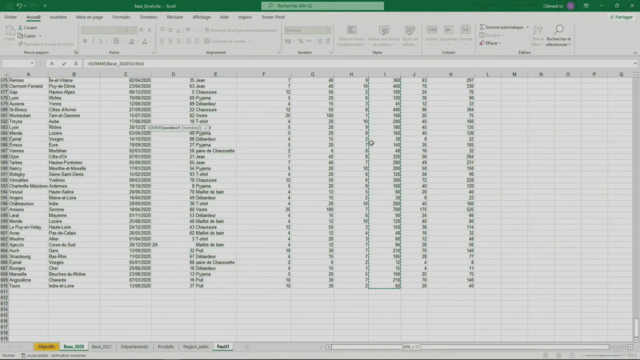Confirm the formula with the checkmark icon
640x360 pixels.
click(64, 64)
